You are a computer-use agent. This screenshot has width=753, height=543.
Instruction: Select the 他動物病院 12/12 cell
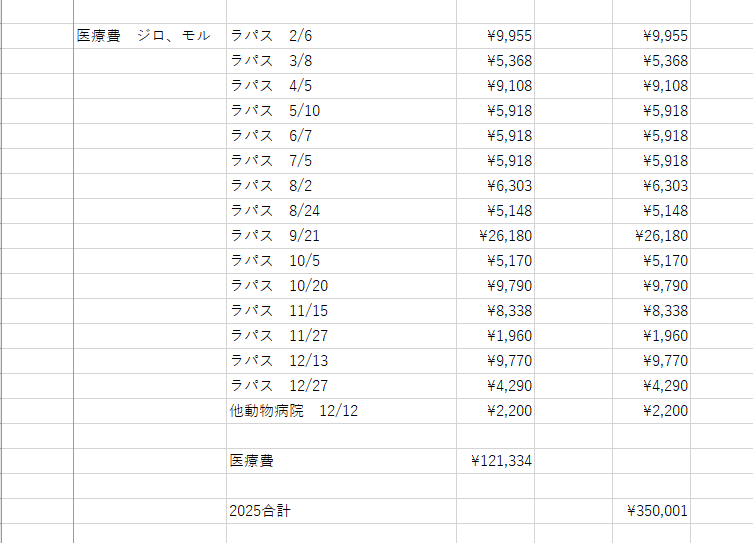pyautogui.click(x=341, y=410)
